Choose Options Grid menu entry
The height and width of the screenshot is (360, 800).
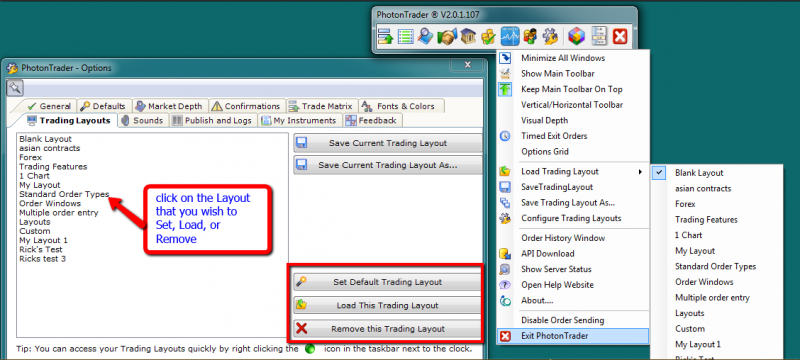[573, 151]
